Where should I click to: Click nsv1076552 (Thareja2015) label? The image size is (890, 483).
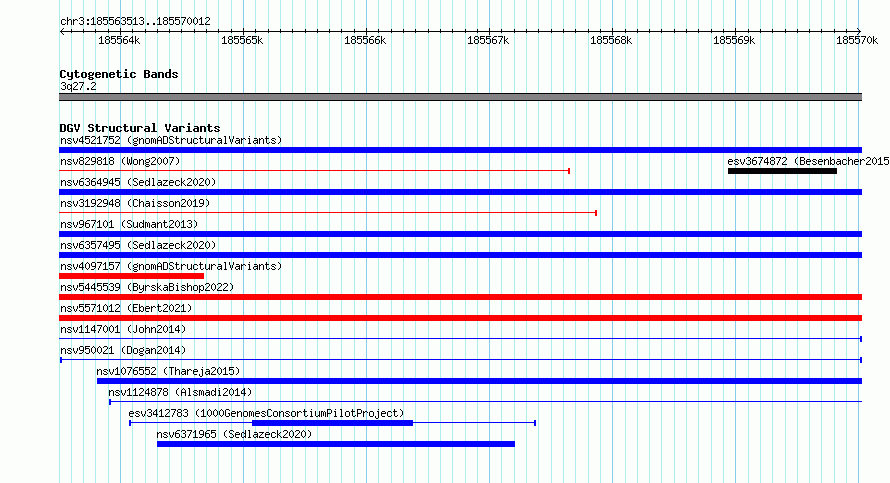coord(168,371)
